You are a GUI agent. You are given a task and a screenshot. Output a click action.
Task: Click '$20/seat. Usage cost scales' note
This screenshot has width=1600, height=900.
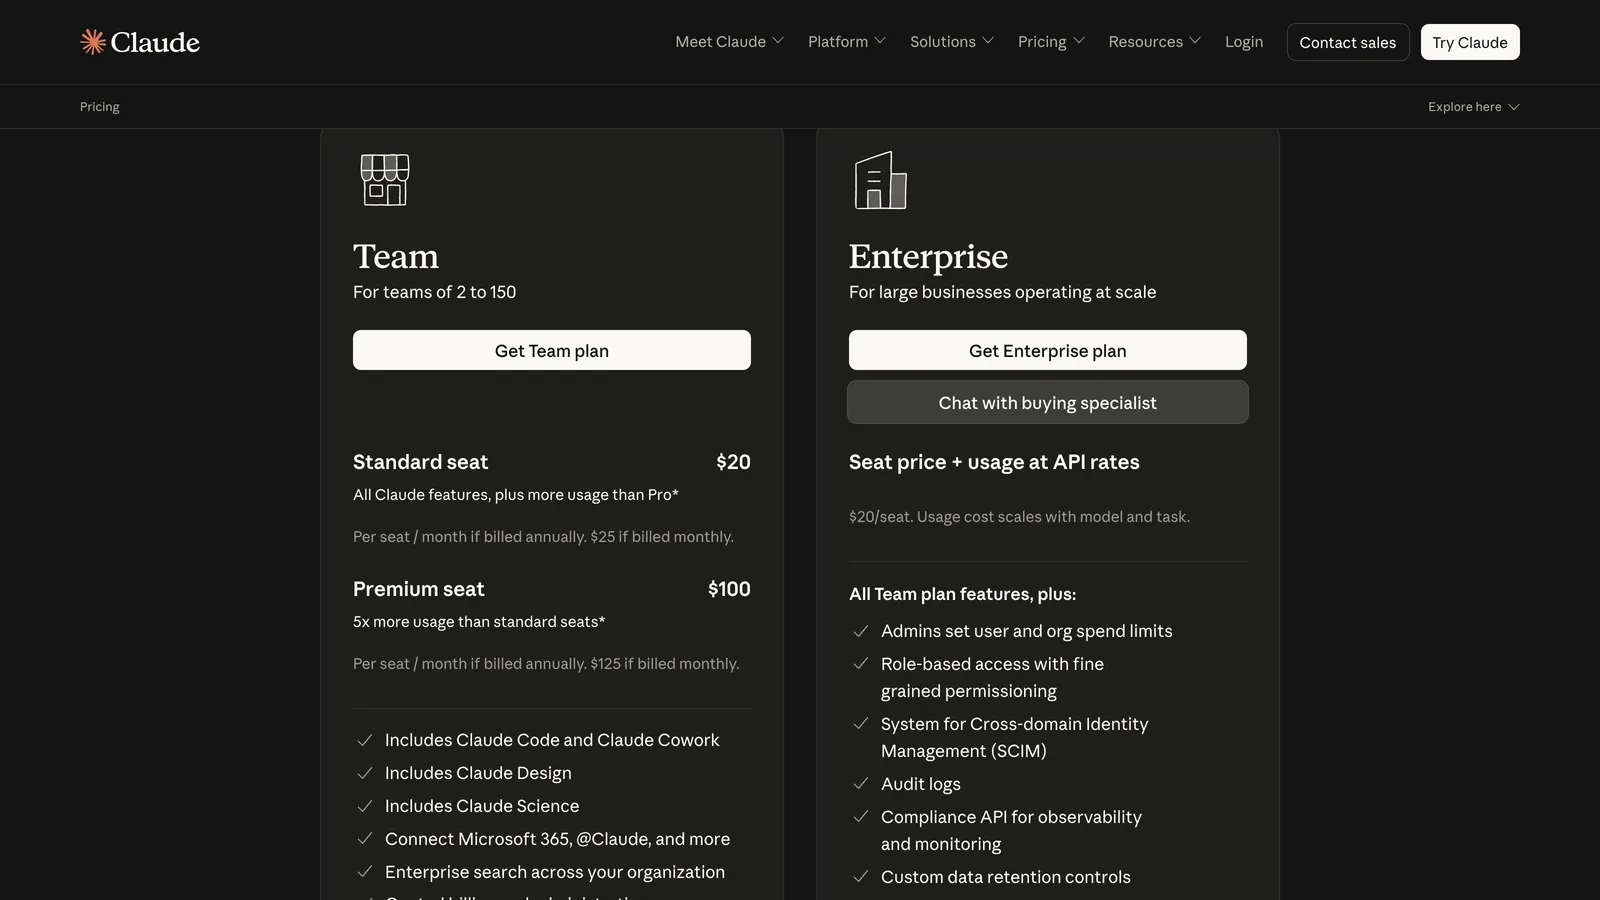click(1019, 517)
